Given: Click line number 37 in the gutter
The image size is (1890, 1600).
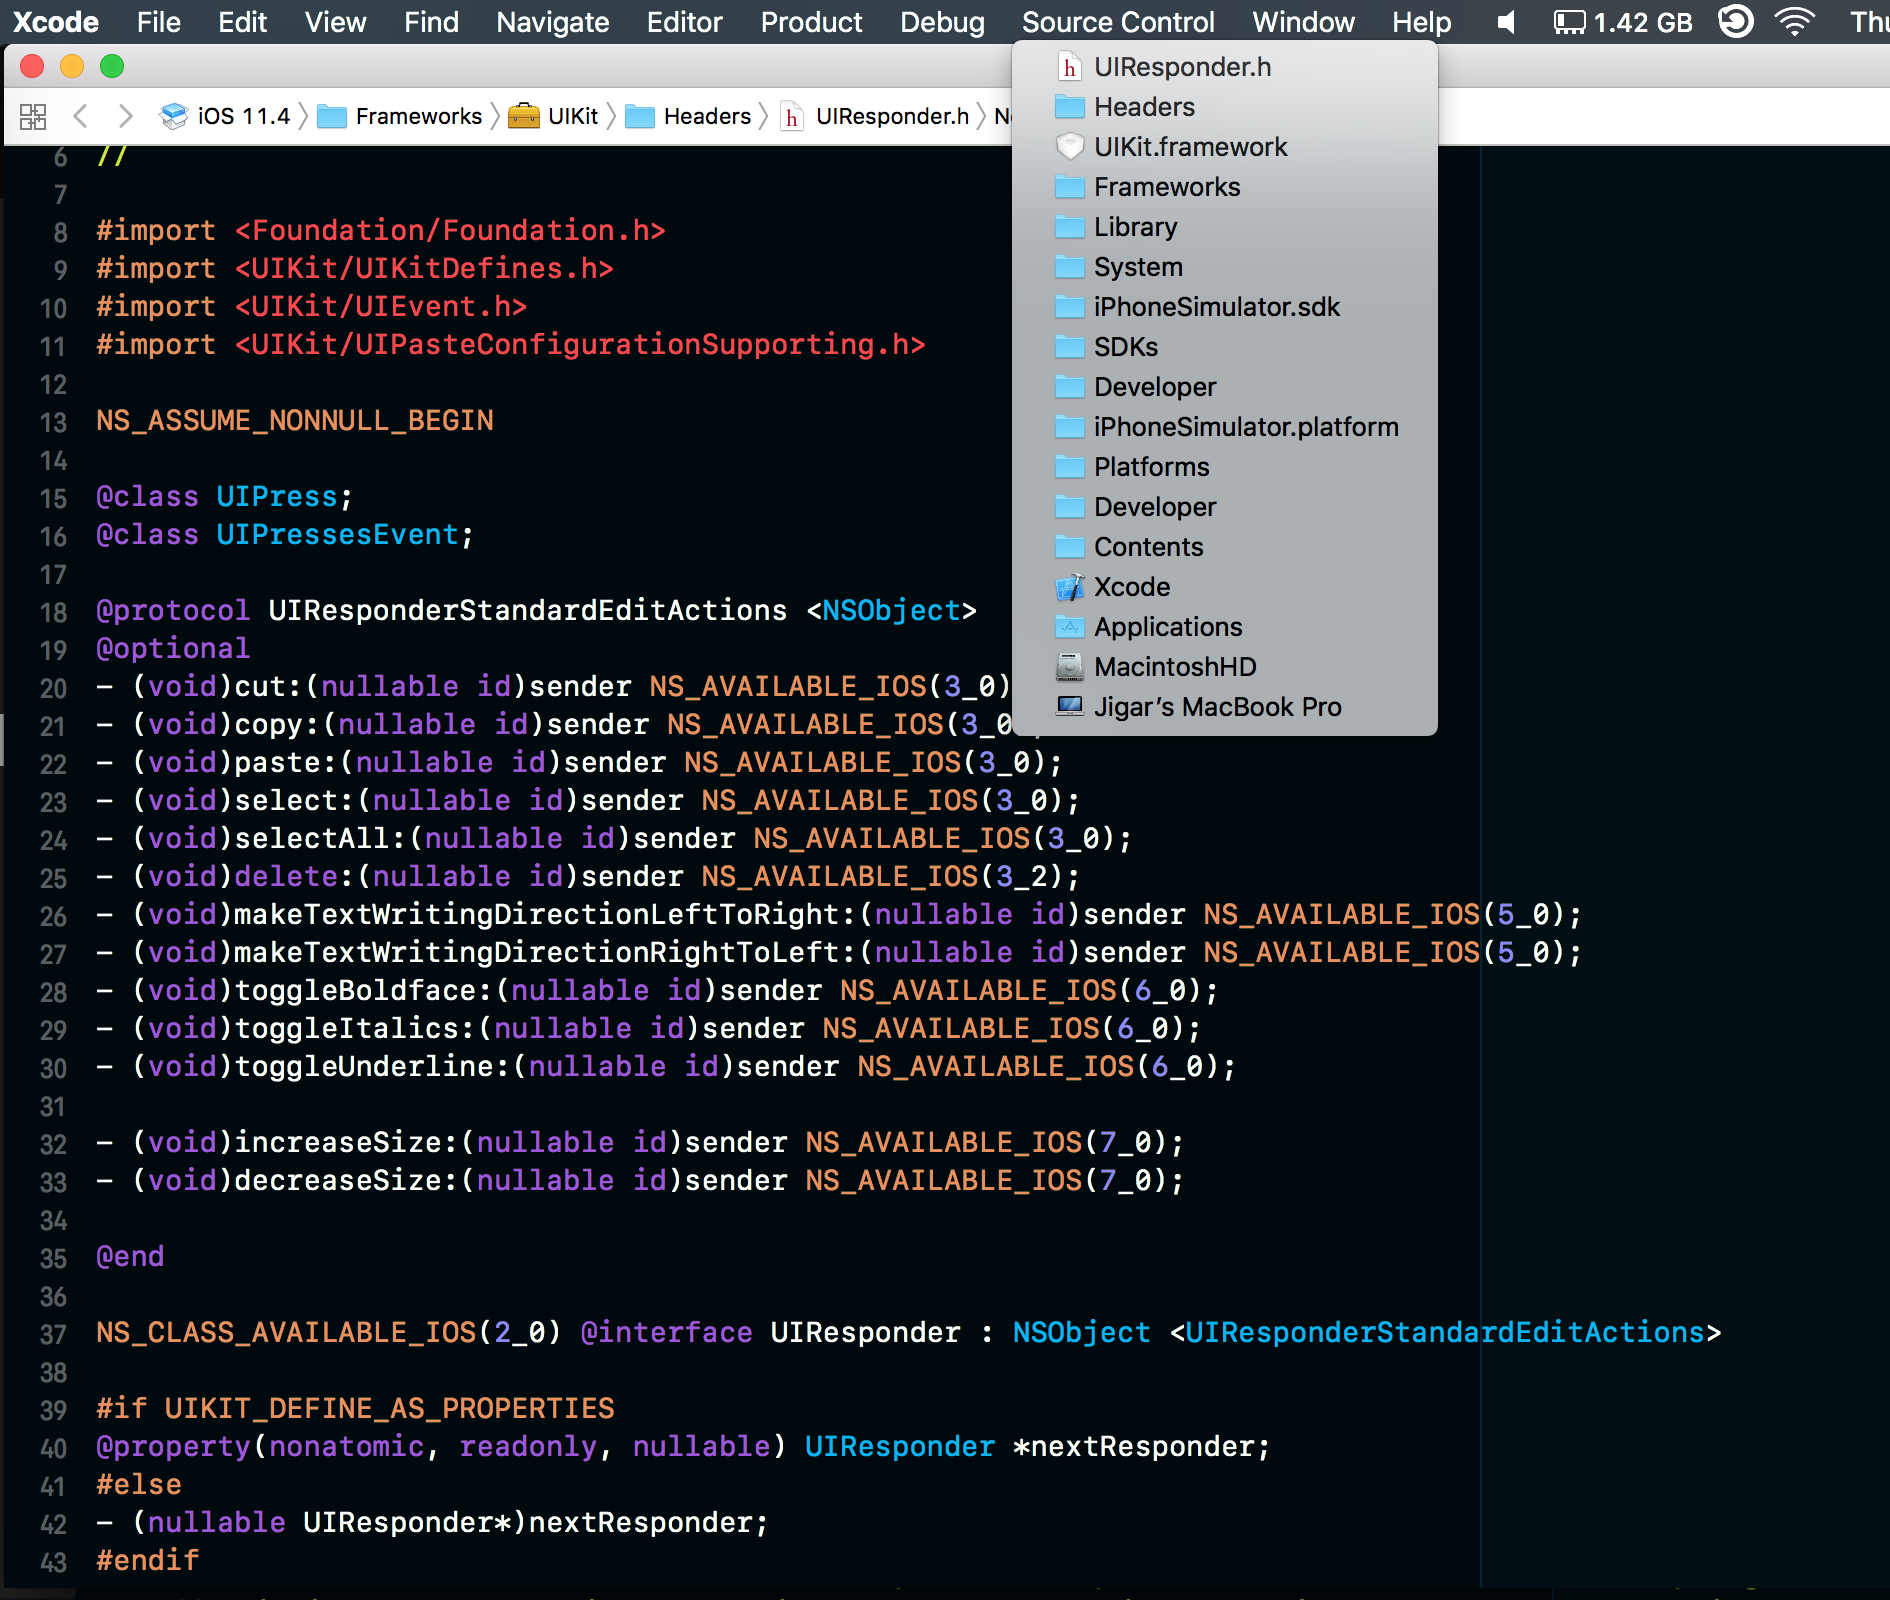Looking at the screenshot, I should 53,1334.
